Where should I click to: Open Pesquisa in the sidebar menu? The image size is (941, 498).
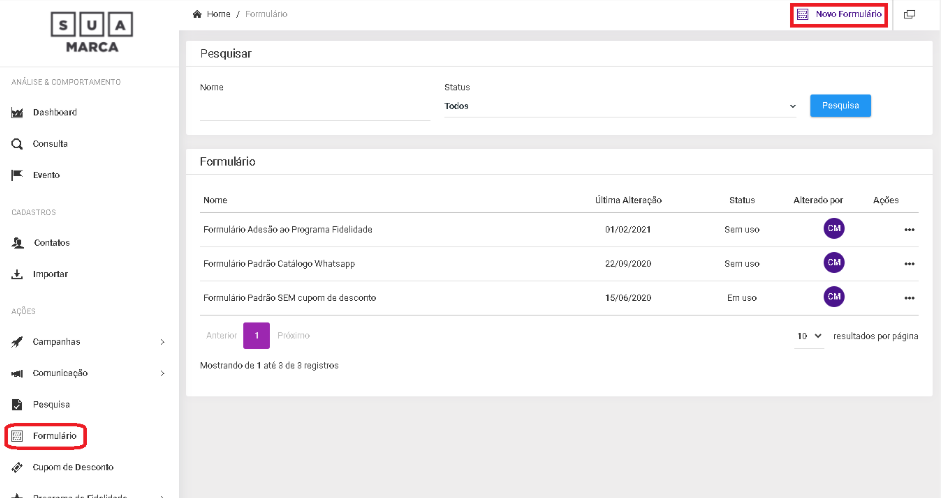51,405
